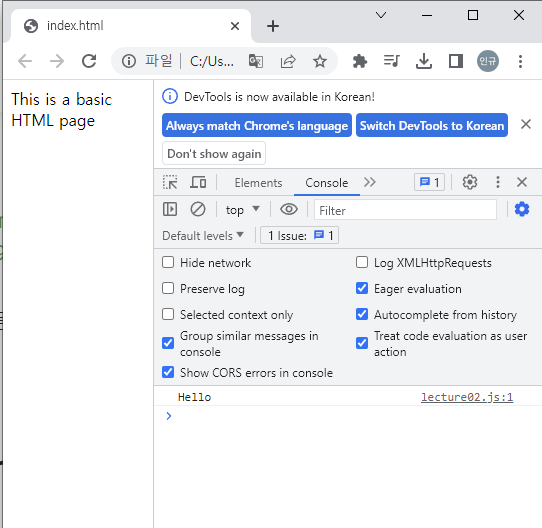Uncheck Group similar messages in console
Viewport: 542px width, 528px height.
(168, 343)
